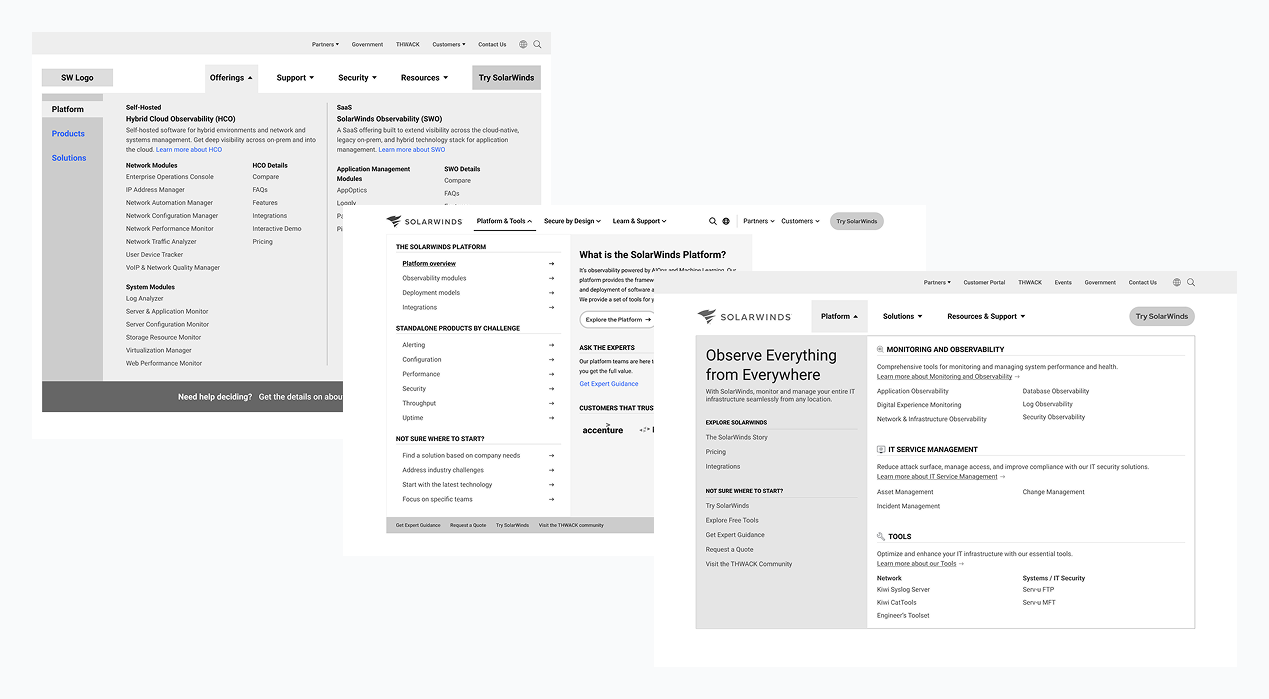Collapse the Platform & Tools dropdown
The height and width of the screenshot is (699, 1269).
505,221
